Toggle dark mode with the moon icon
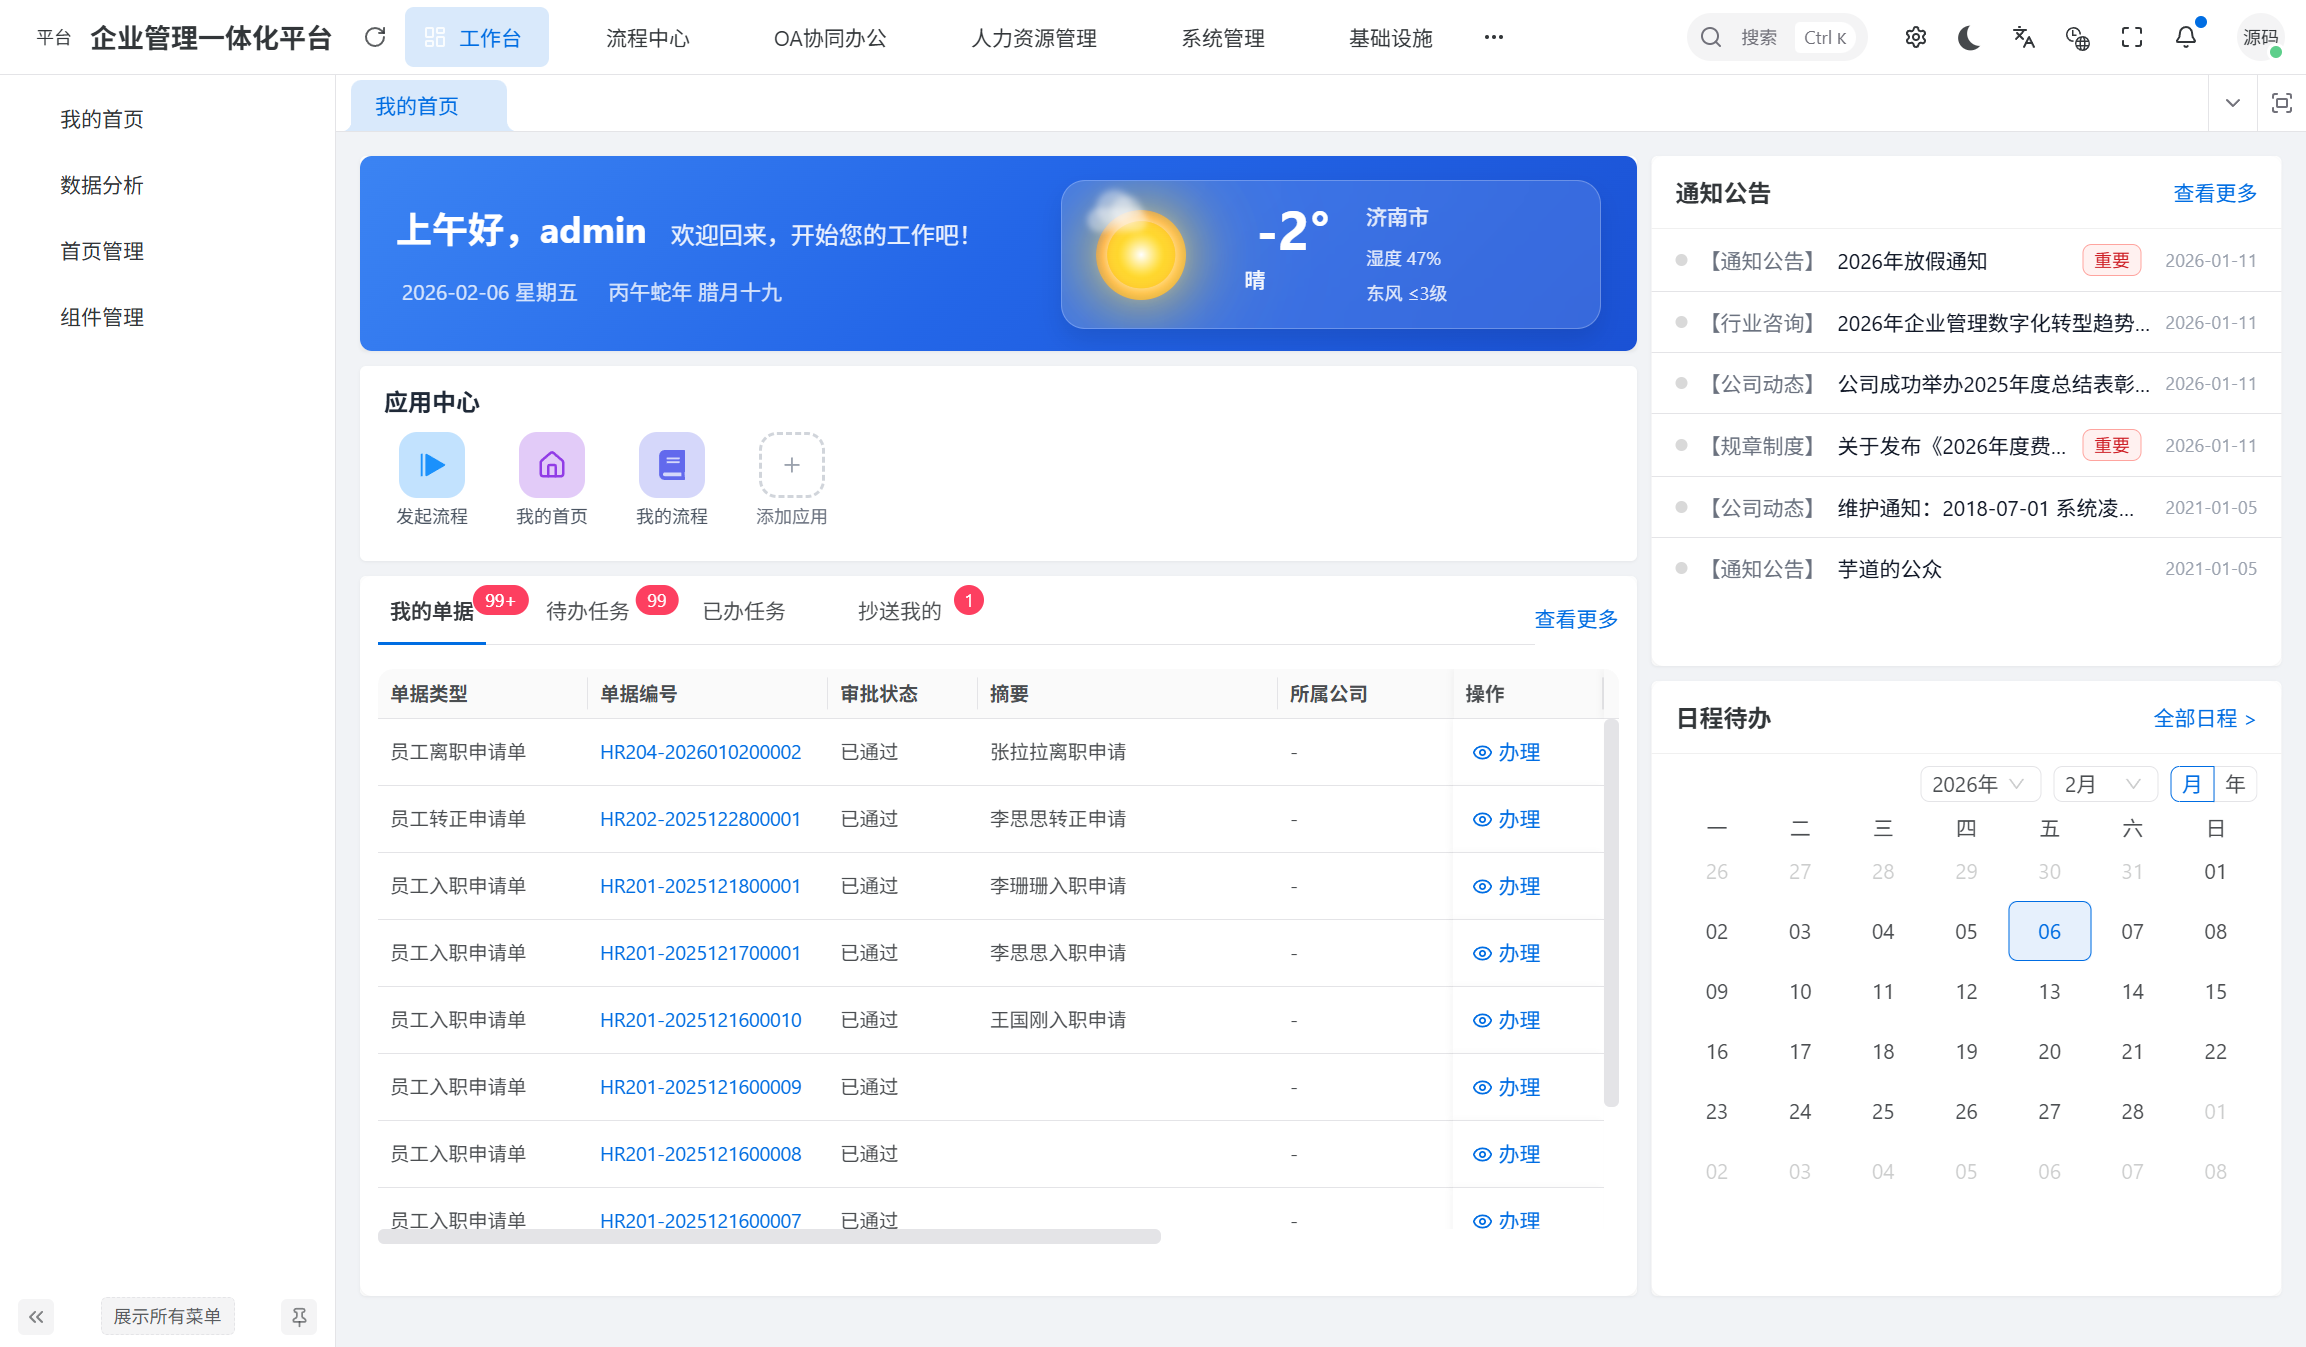This screenshot has height=1347, width=2306. pyautogui.click(x=1968, y=37)
